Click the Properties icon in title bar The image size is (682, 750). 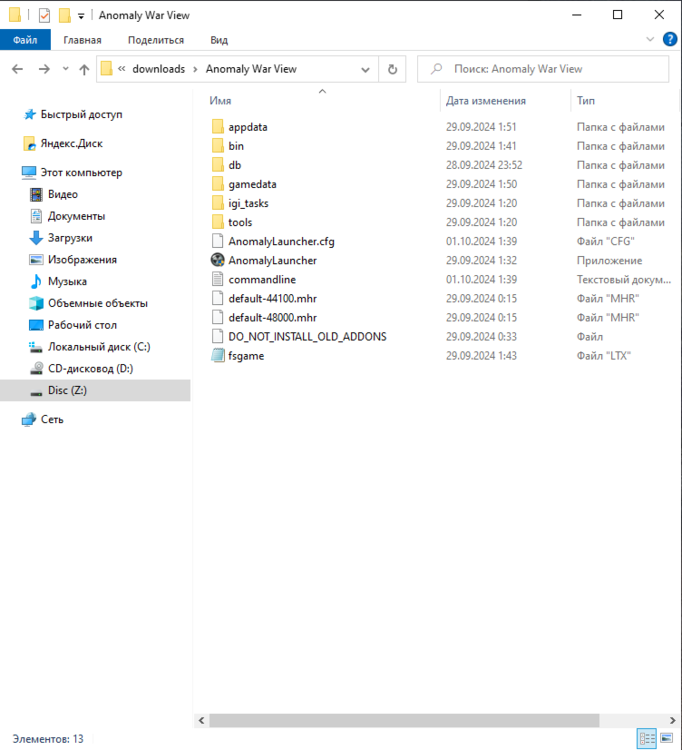click(x=44, y=15)
